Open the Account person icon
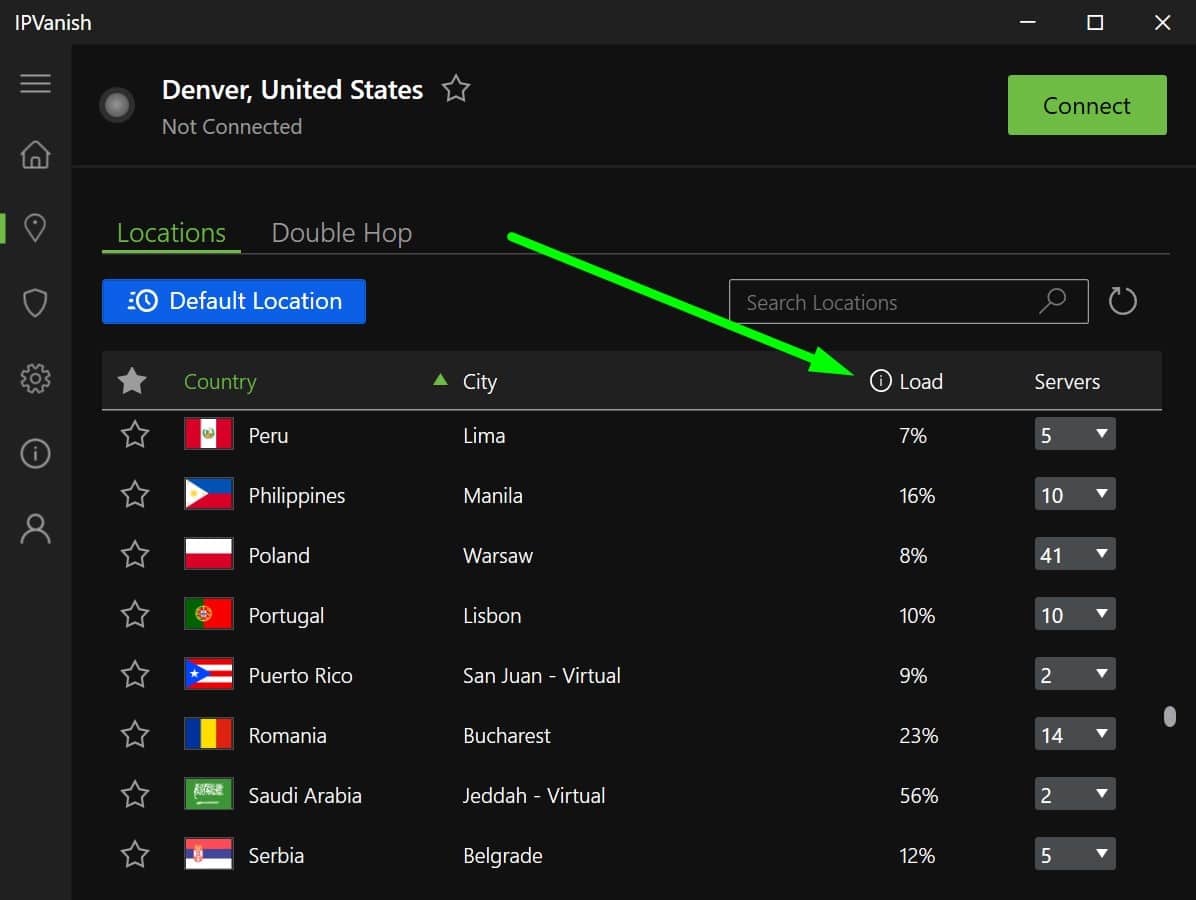 click(35, 529)
